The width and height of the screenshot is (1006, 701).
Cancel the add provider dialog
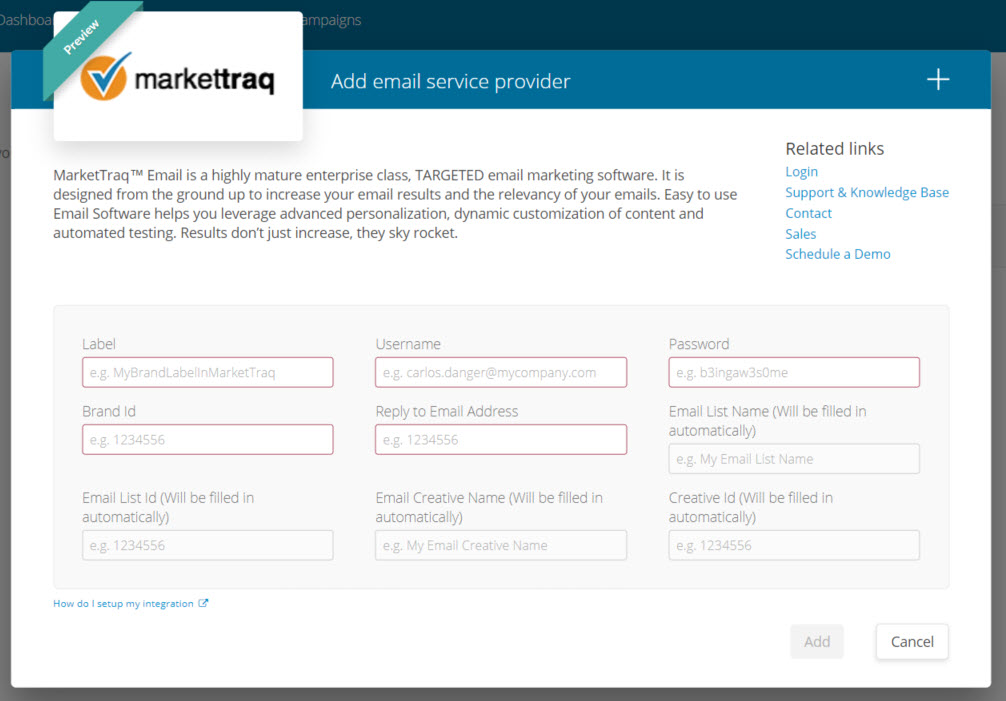(x=912, y=642)
